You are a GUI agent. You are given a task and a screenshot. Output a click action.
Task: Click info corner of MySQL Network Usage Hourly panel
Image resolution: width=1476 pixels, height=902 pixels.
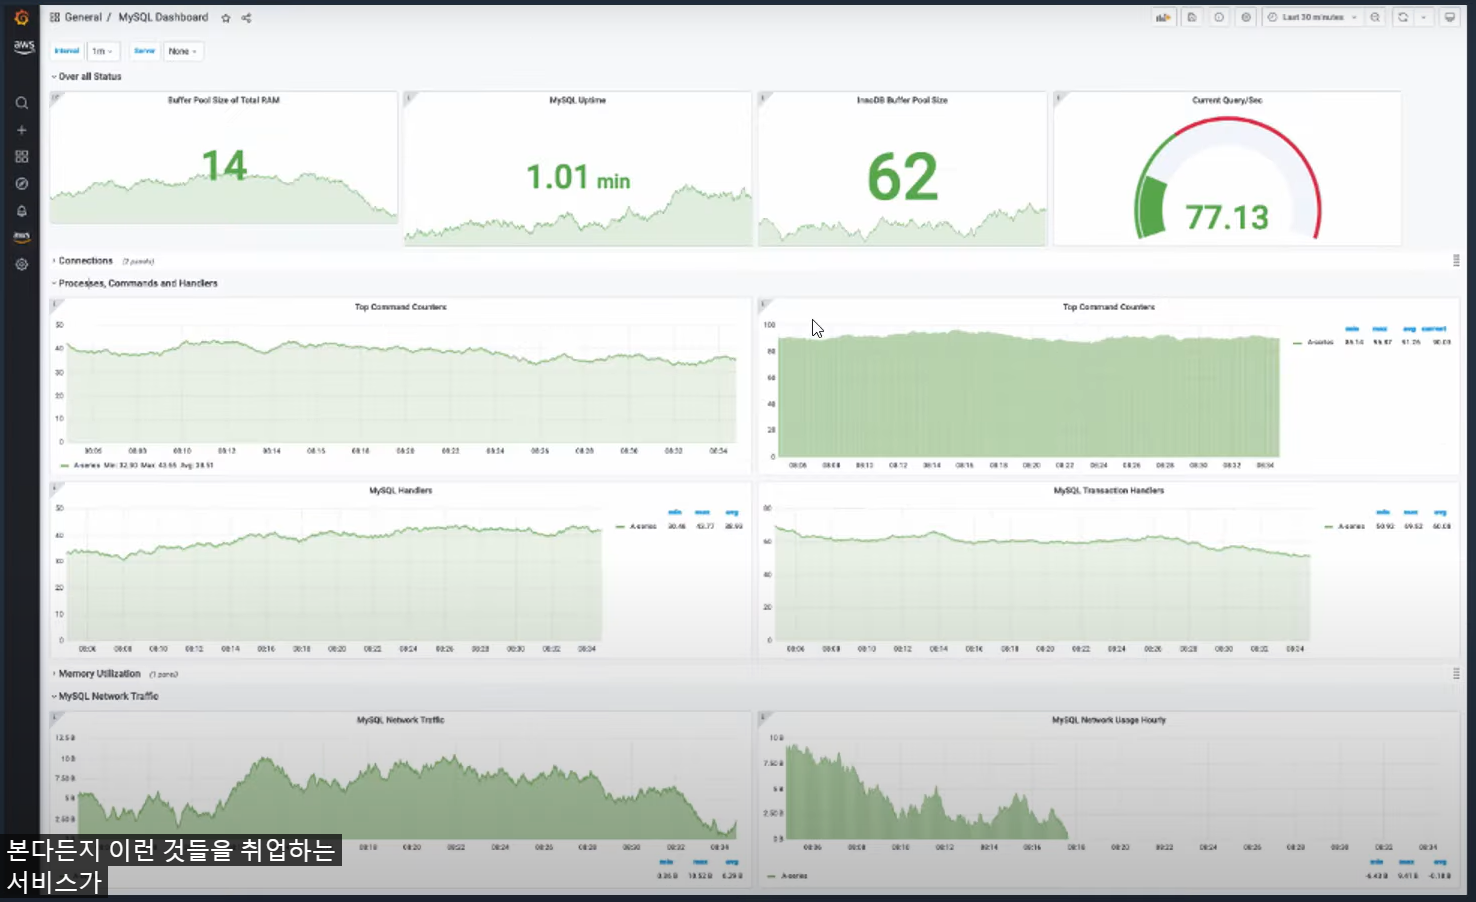pos(763,717)
